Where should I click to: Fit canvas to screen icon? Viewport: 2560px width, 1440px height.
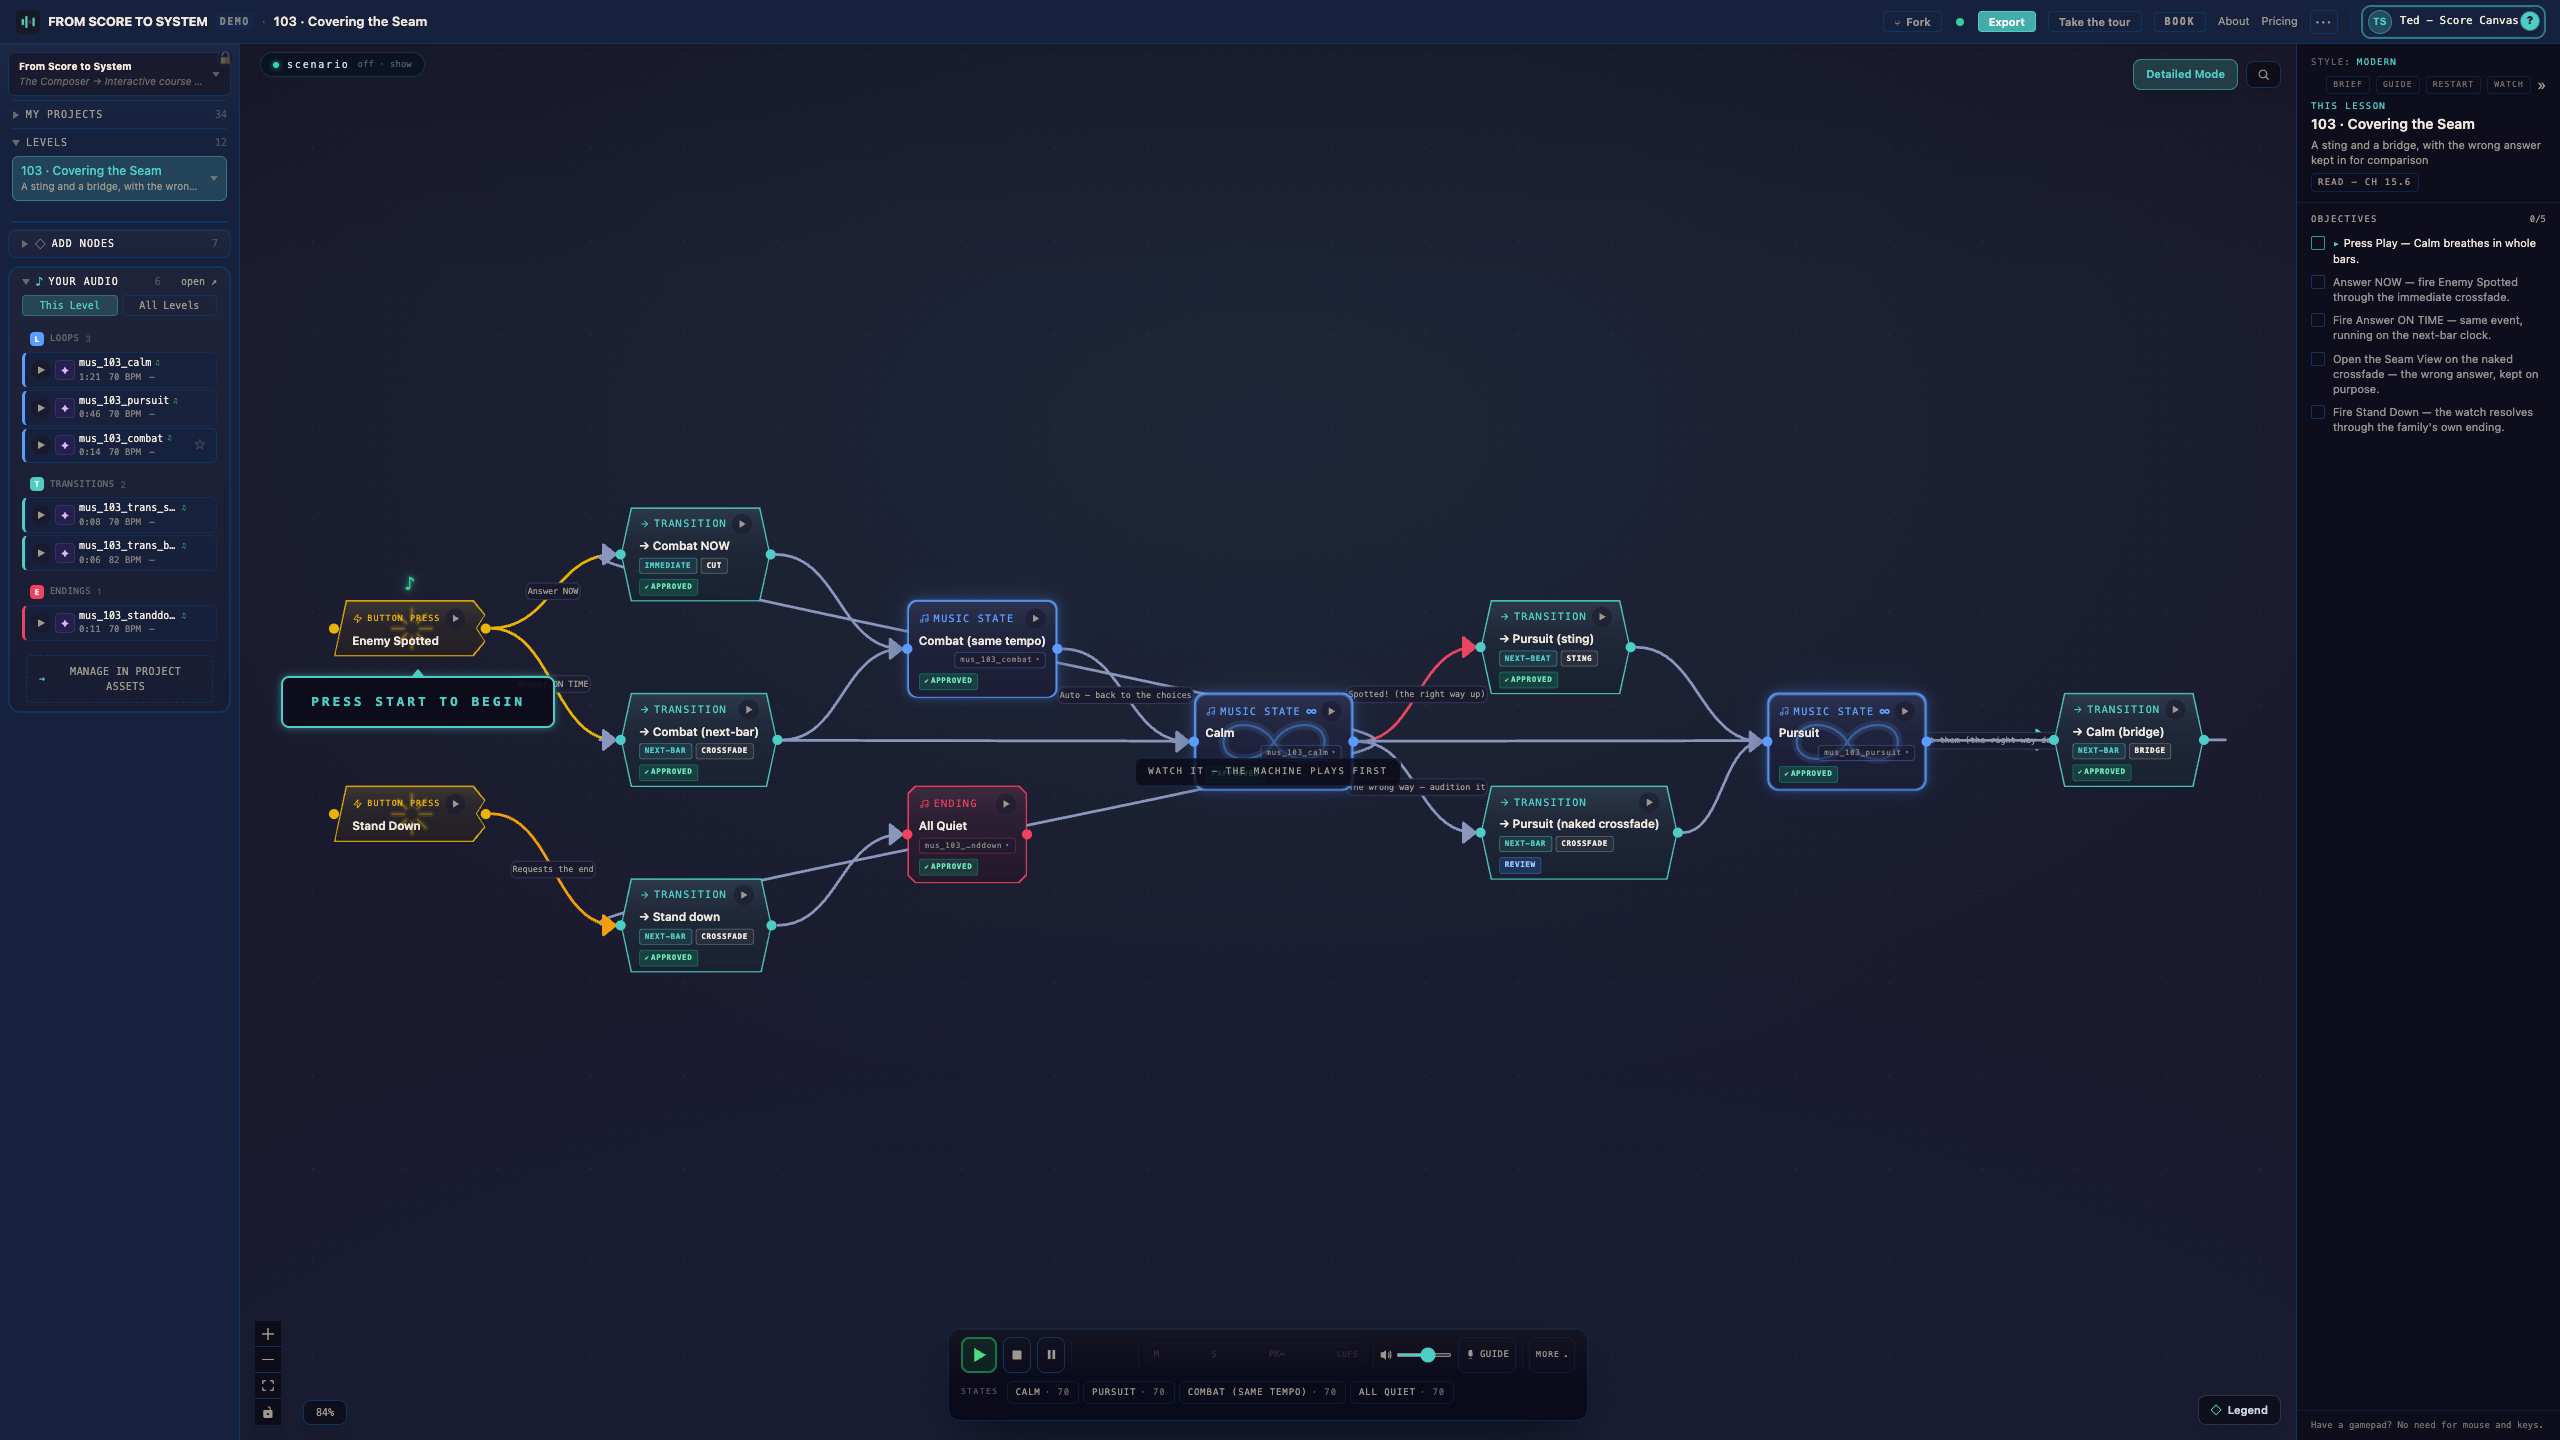coord(268,1386)
